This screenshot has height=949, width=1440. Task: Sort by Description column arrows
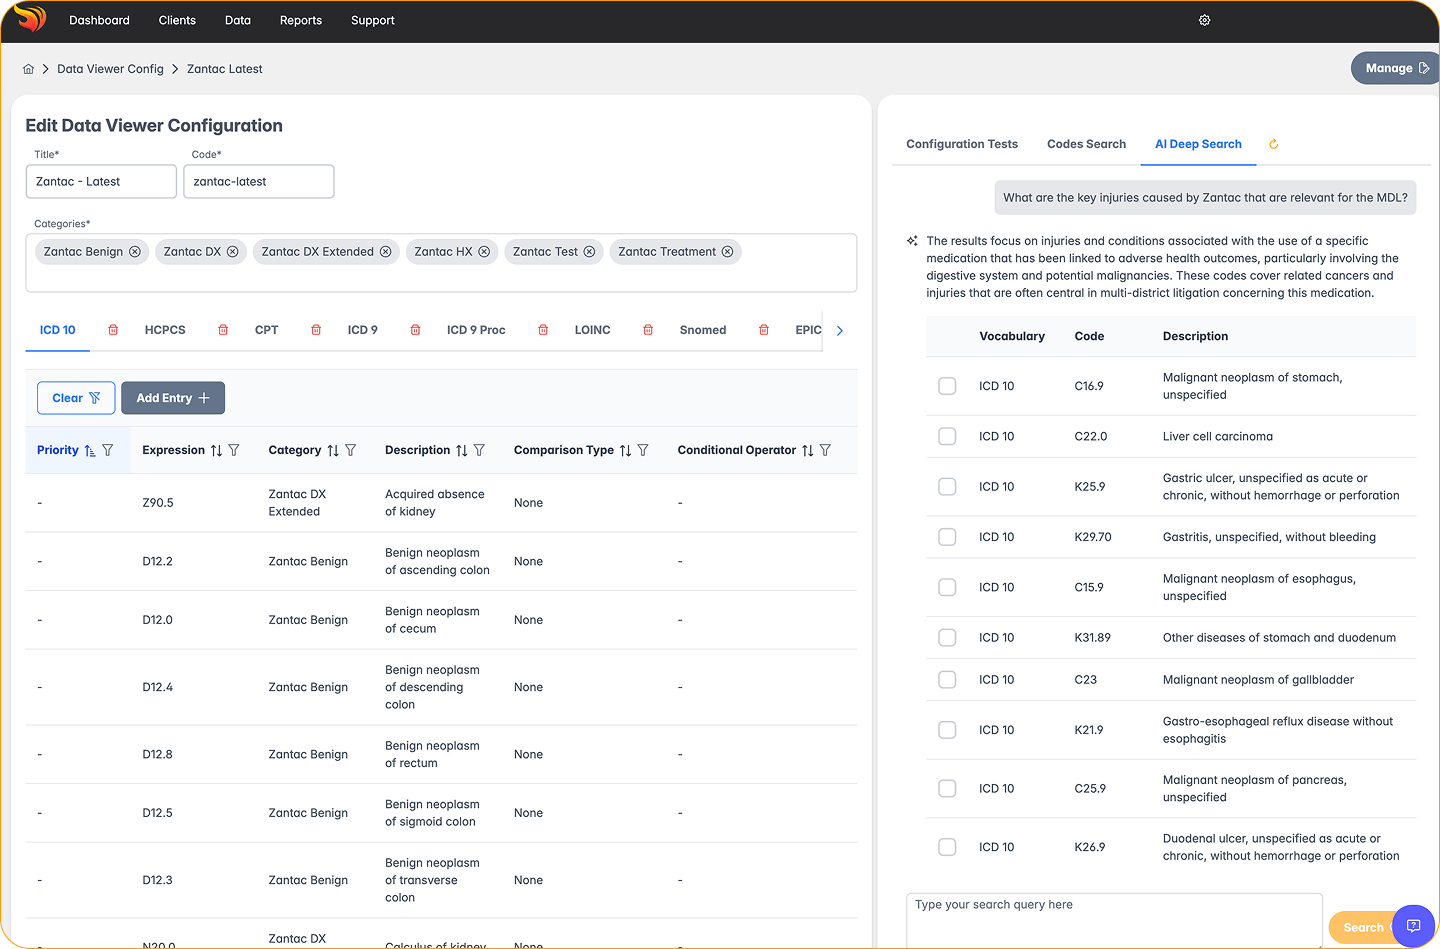pyautogui.click(x=461, y=451)
